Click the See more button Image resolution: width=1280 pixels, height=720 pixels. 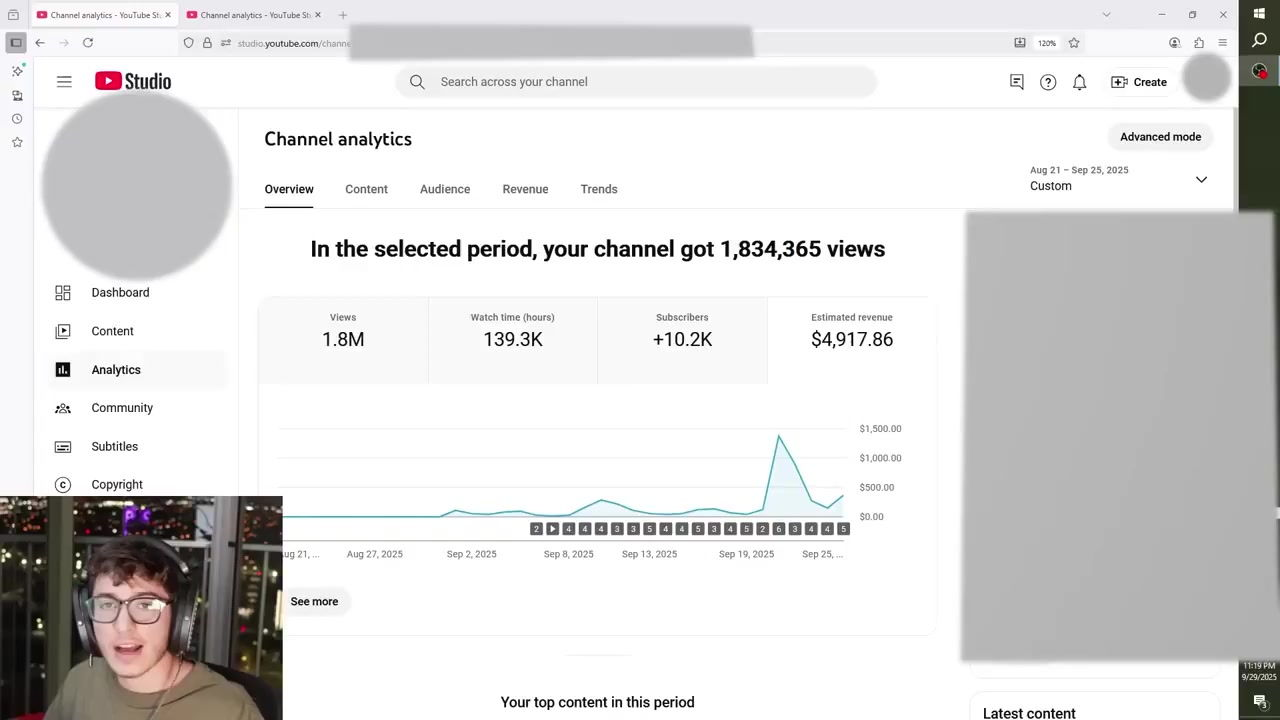(x=314, y=601)
